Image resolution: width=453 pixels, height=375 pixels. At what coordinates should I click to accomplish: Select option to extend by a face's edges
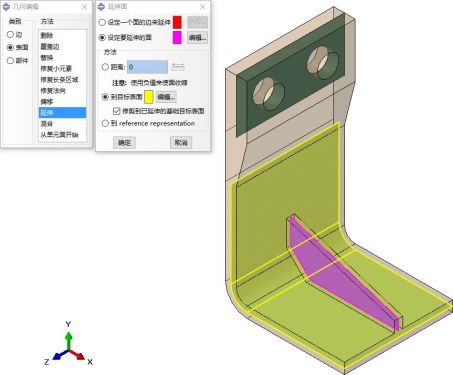click(102, 22)
